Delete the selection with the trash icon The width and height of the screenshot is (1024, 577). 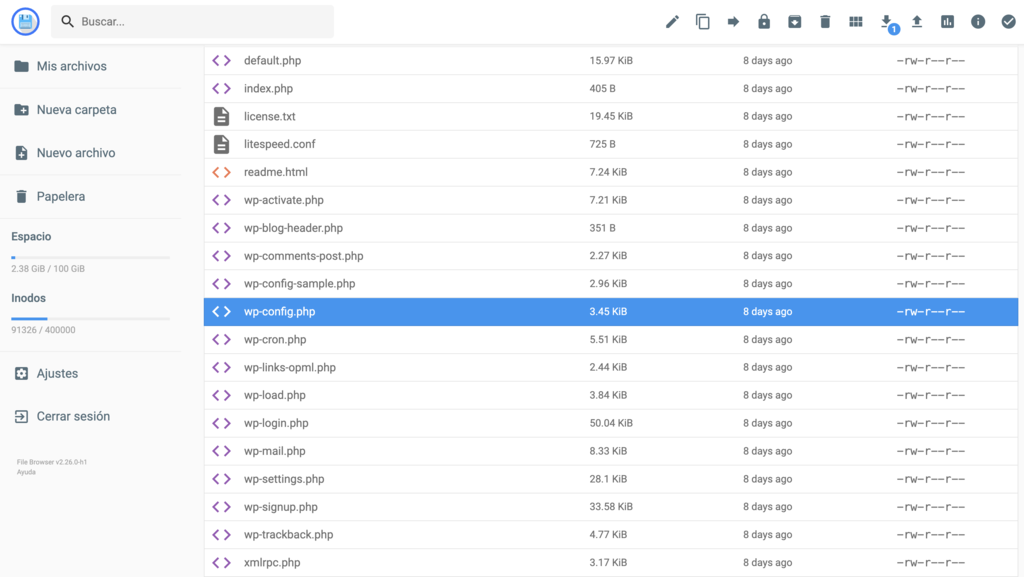pyautogui.click(x=825, y=21)
